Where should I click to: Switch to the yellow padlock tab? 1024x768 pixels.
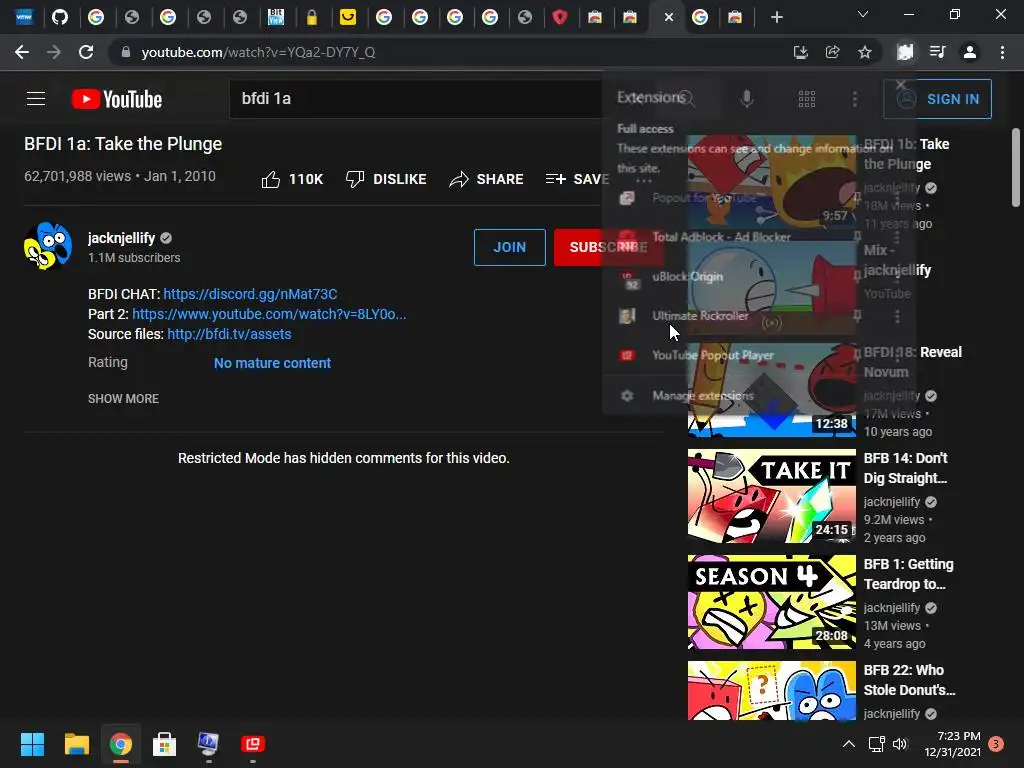pyautogui.click(x=312, y=17)
